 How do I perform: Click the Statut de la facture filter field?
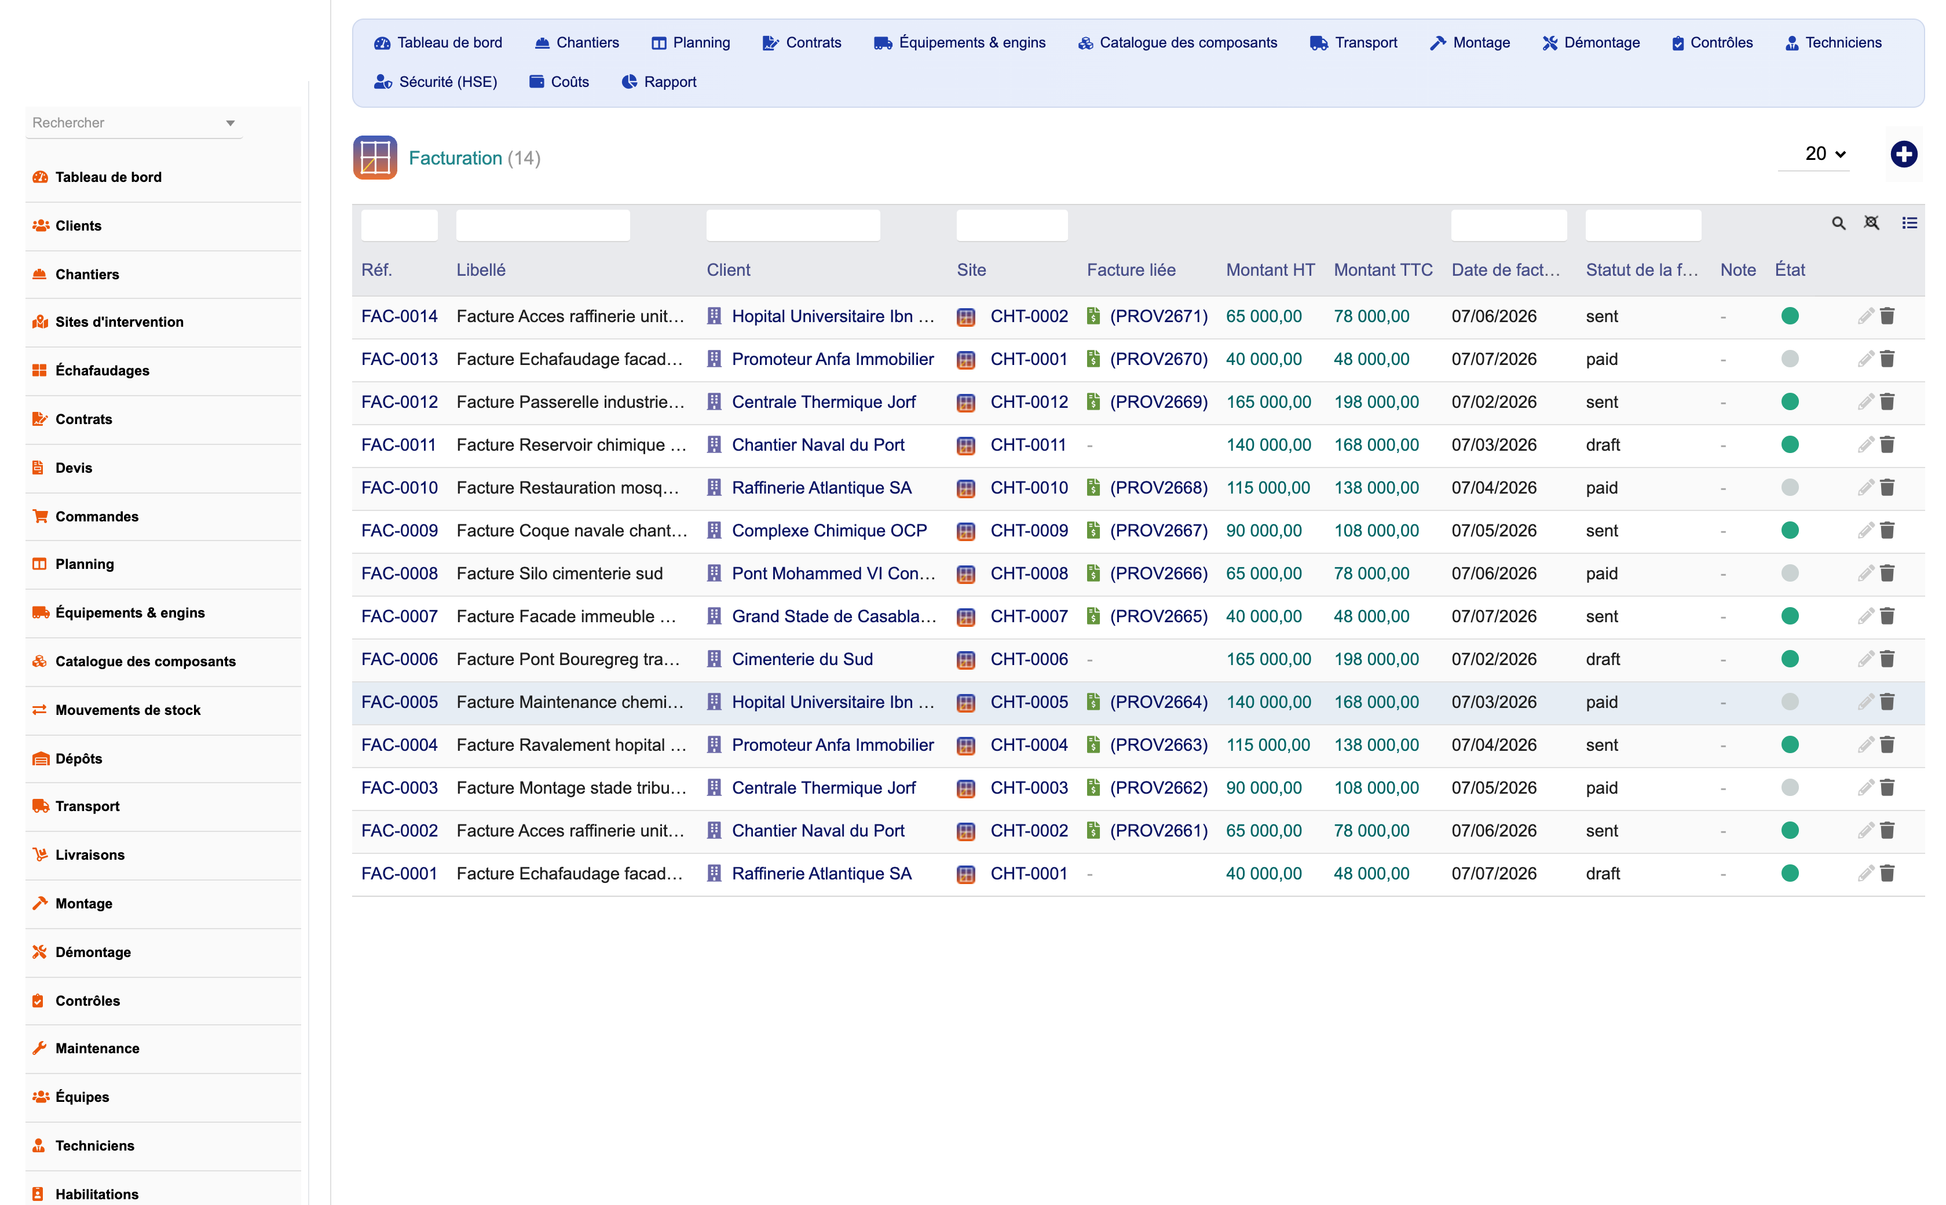pos(1643,225)
